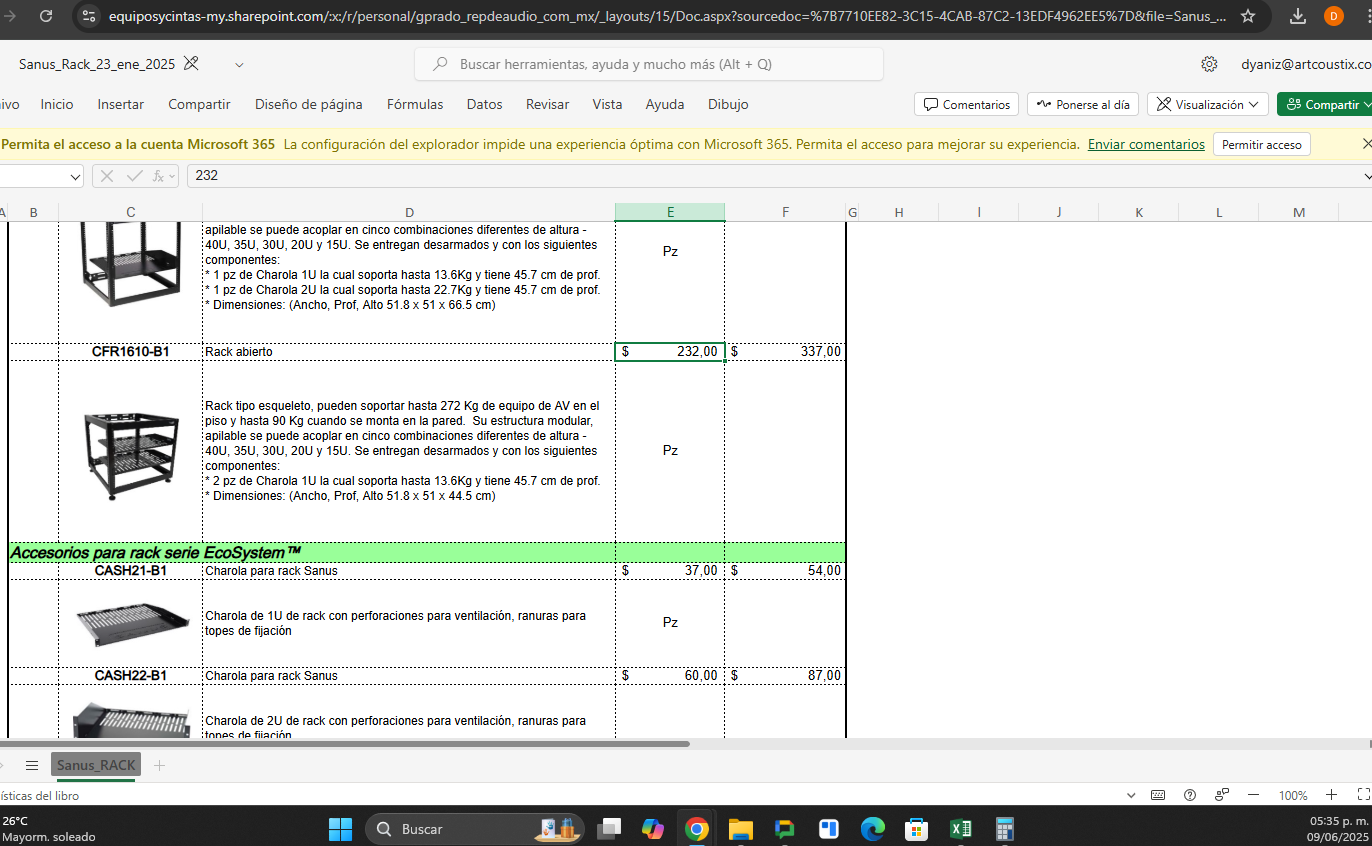Click the keyboard icon in status bar
The image size is (1372, 846).
pos(1158,795)
